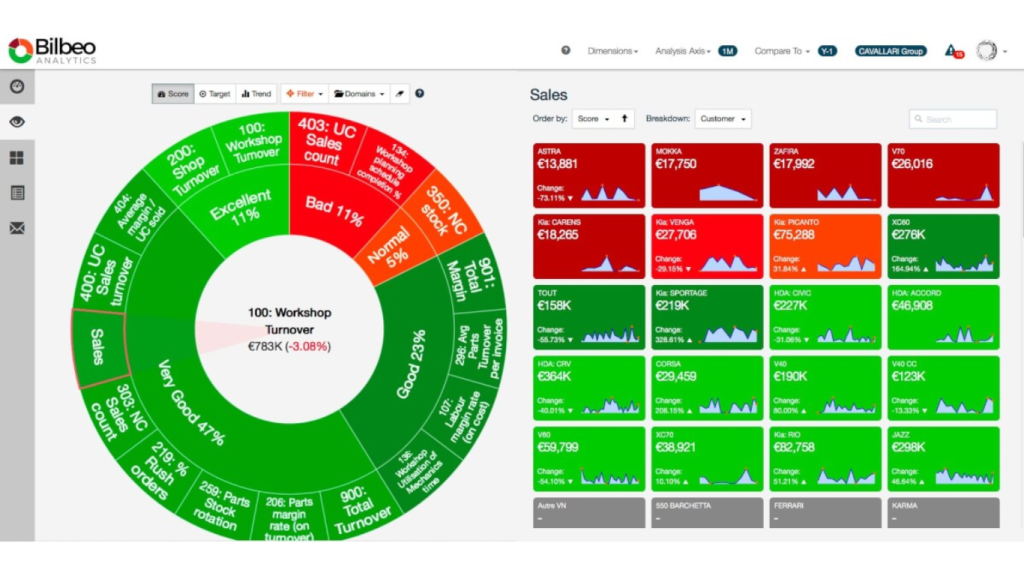
Task: Click the red 'Bad 11%' chart segment
Action: pos(333,205)
